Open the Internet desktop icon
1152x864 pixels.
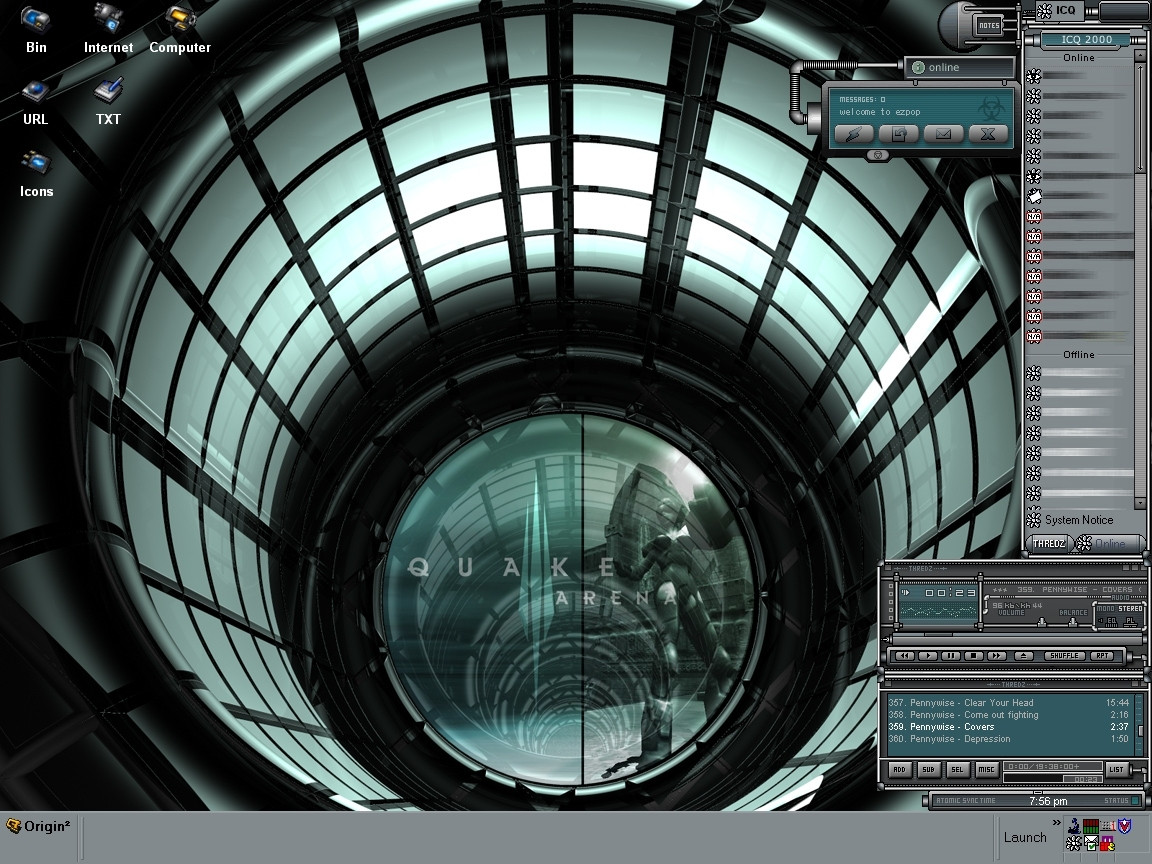coord(108,29)
